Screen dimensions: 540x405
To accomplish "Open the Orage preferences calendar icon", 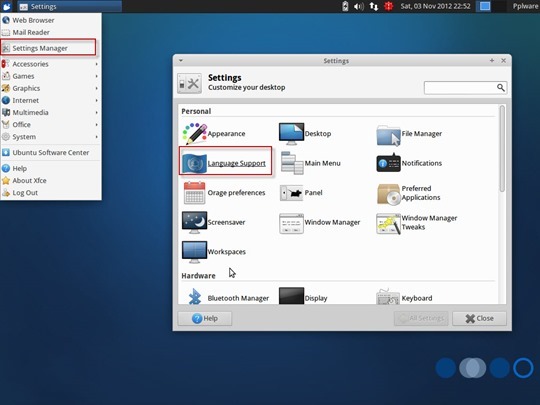I will coord(195,193).
